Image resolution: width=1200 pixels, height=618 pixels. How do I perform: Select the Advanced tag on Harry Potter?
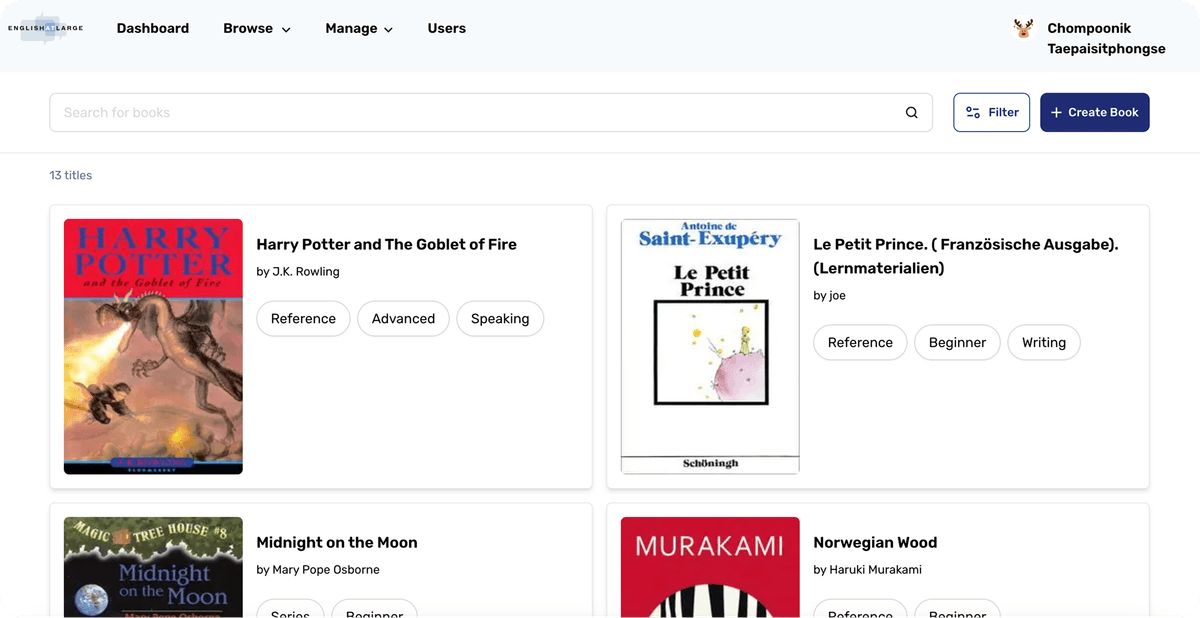(x=403, y=319)
